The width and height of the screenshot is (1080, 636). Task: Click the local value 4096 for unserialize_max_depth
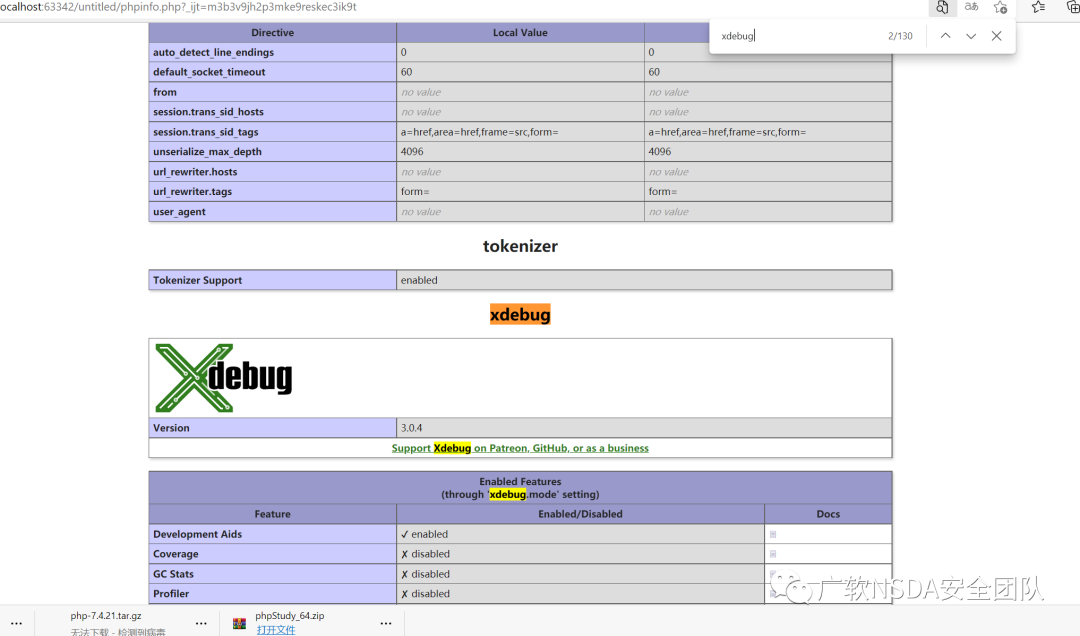point(412,152)
